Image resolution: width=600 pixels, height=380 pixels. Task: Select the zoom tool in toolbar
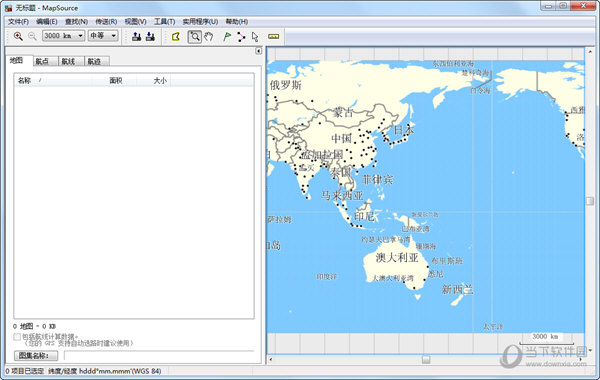(194, 37)
